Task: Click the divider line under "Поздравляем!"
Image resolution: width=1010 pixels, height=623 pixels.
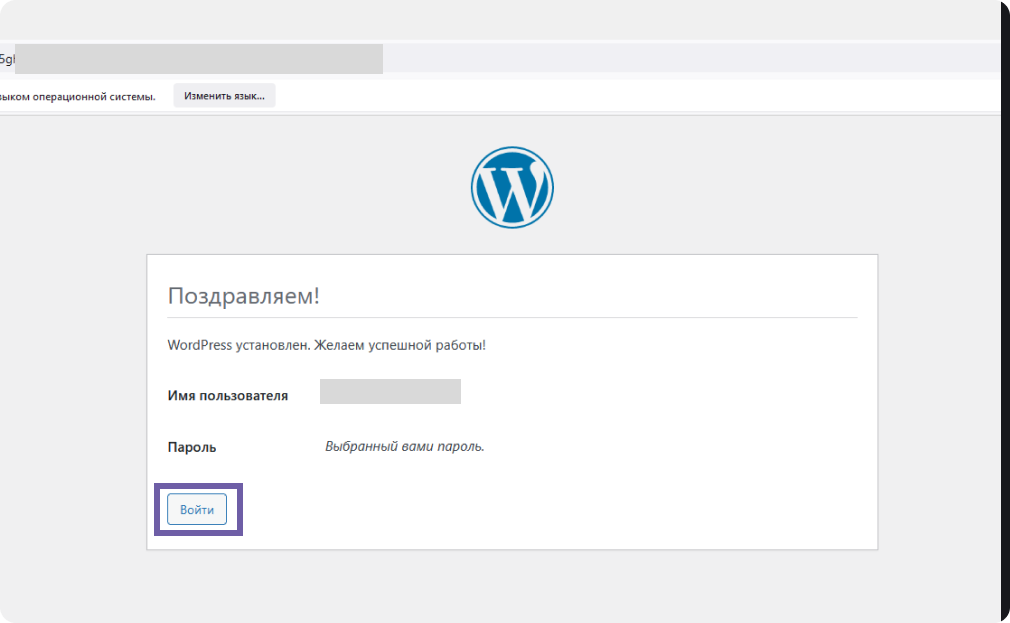Action: [x=512, y=318]
